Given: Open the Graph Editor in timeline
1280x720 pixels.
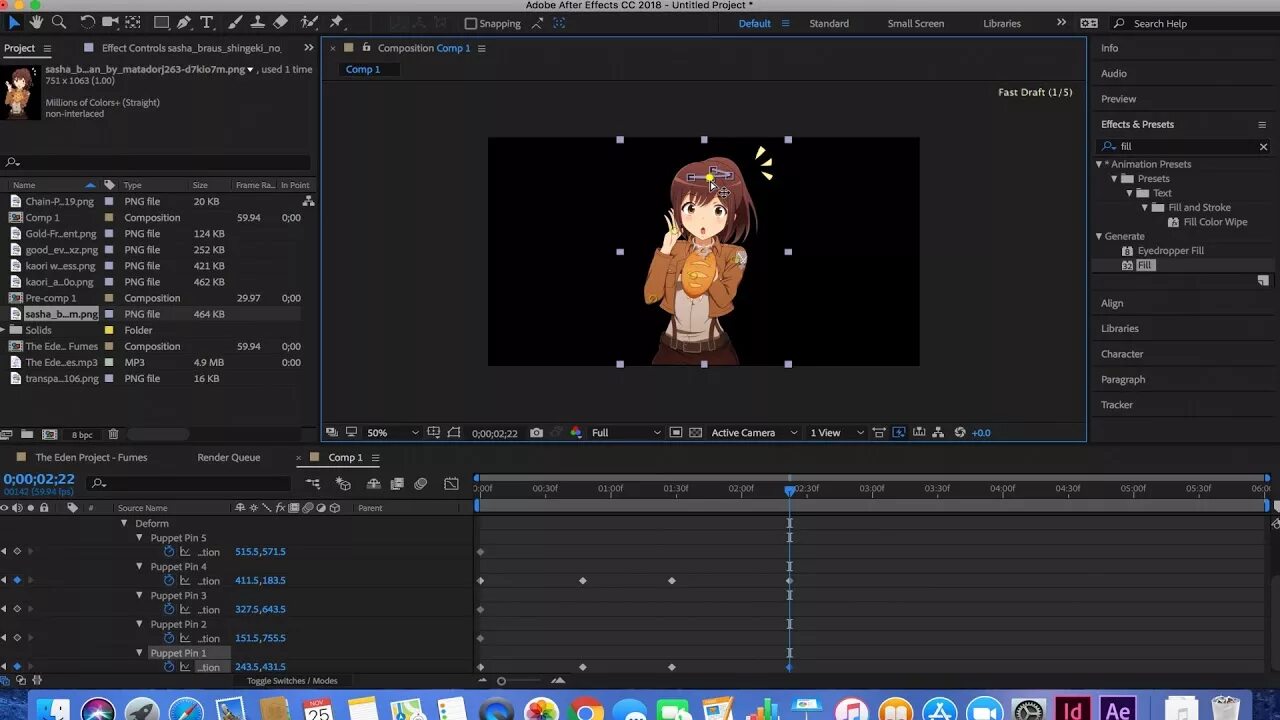Looking at the screenshot, I should [451, 484].
